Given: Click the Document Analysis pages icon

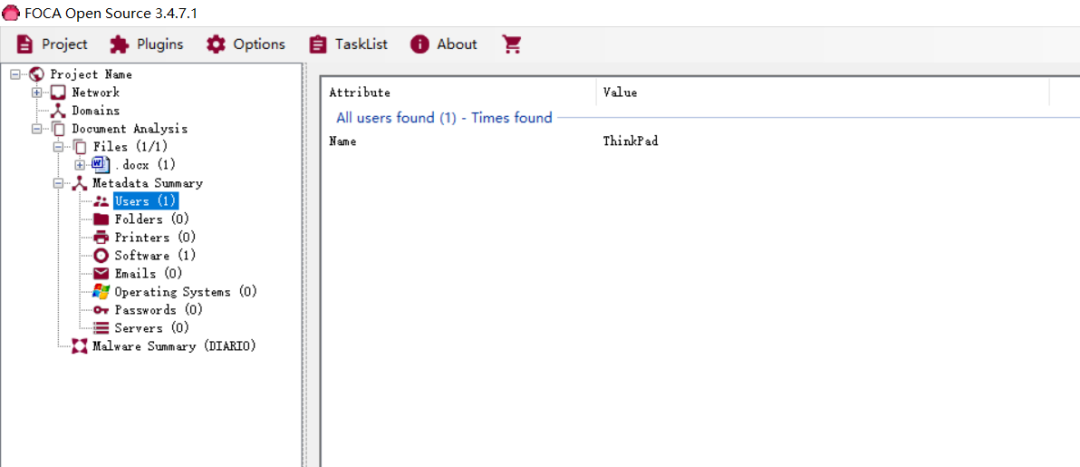Looking at the screenshot, I should click(x=58, y=129).
